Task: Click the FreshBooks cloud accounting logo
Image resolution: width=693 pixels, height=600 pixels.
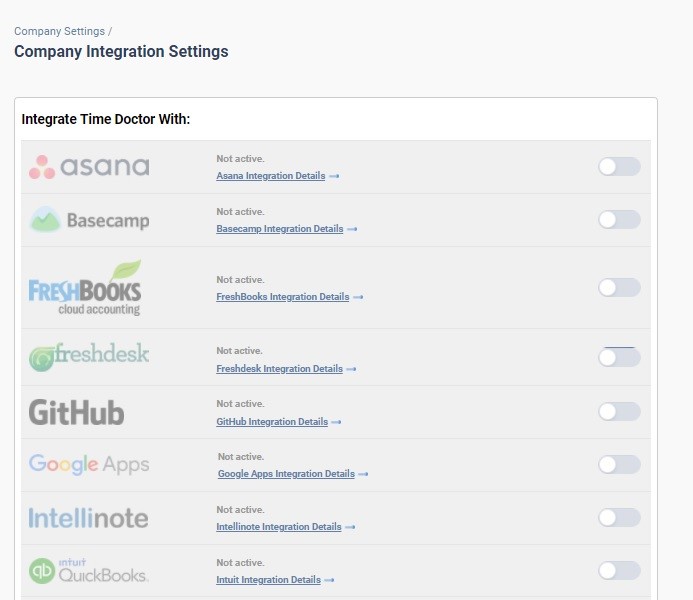Action: coord(85,288)
